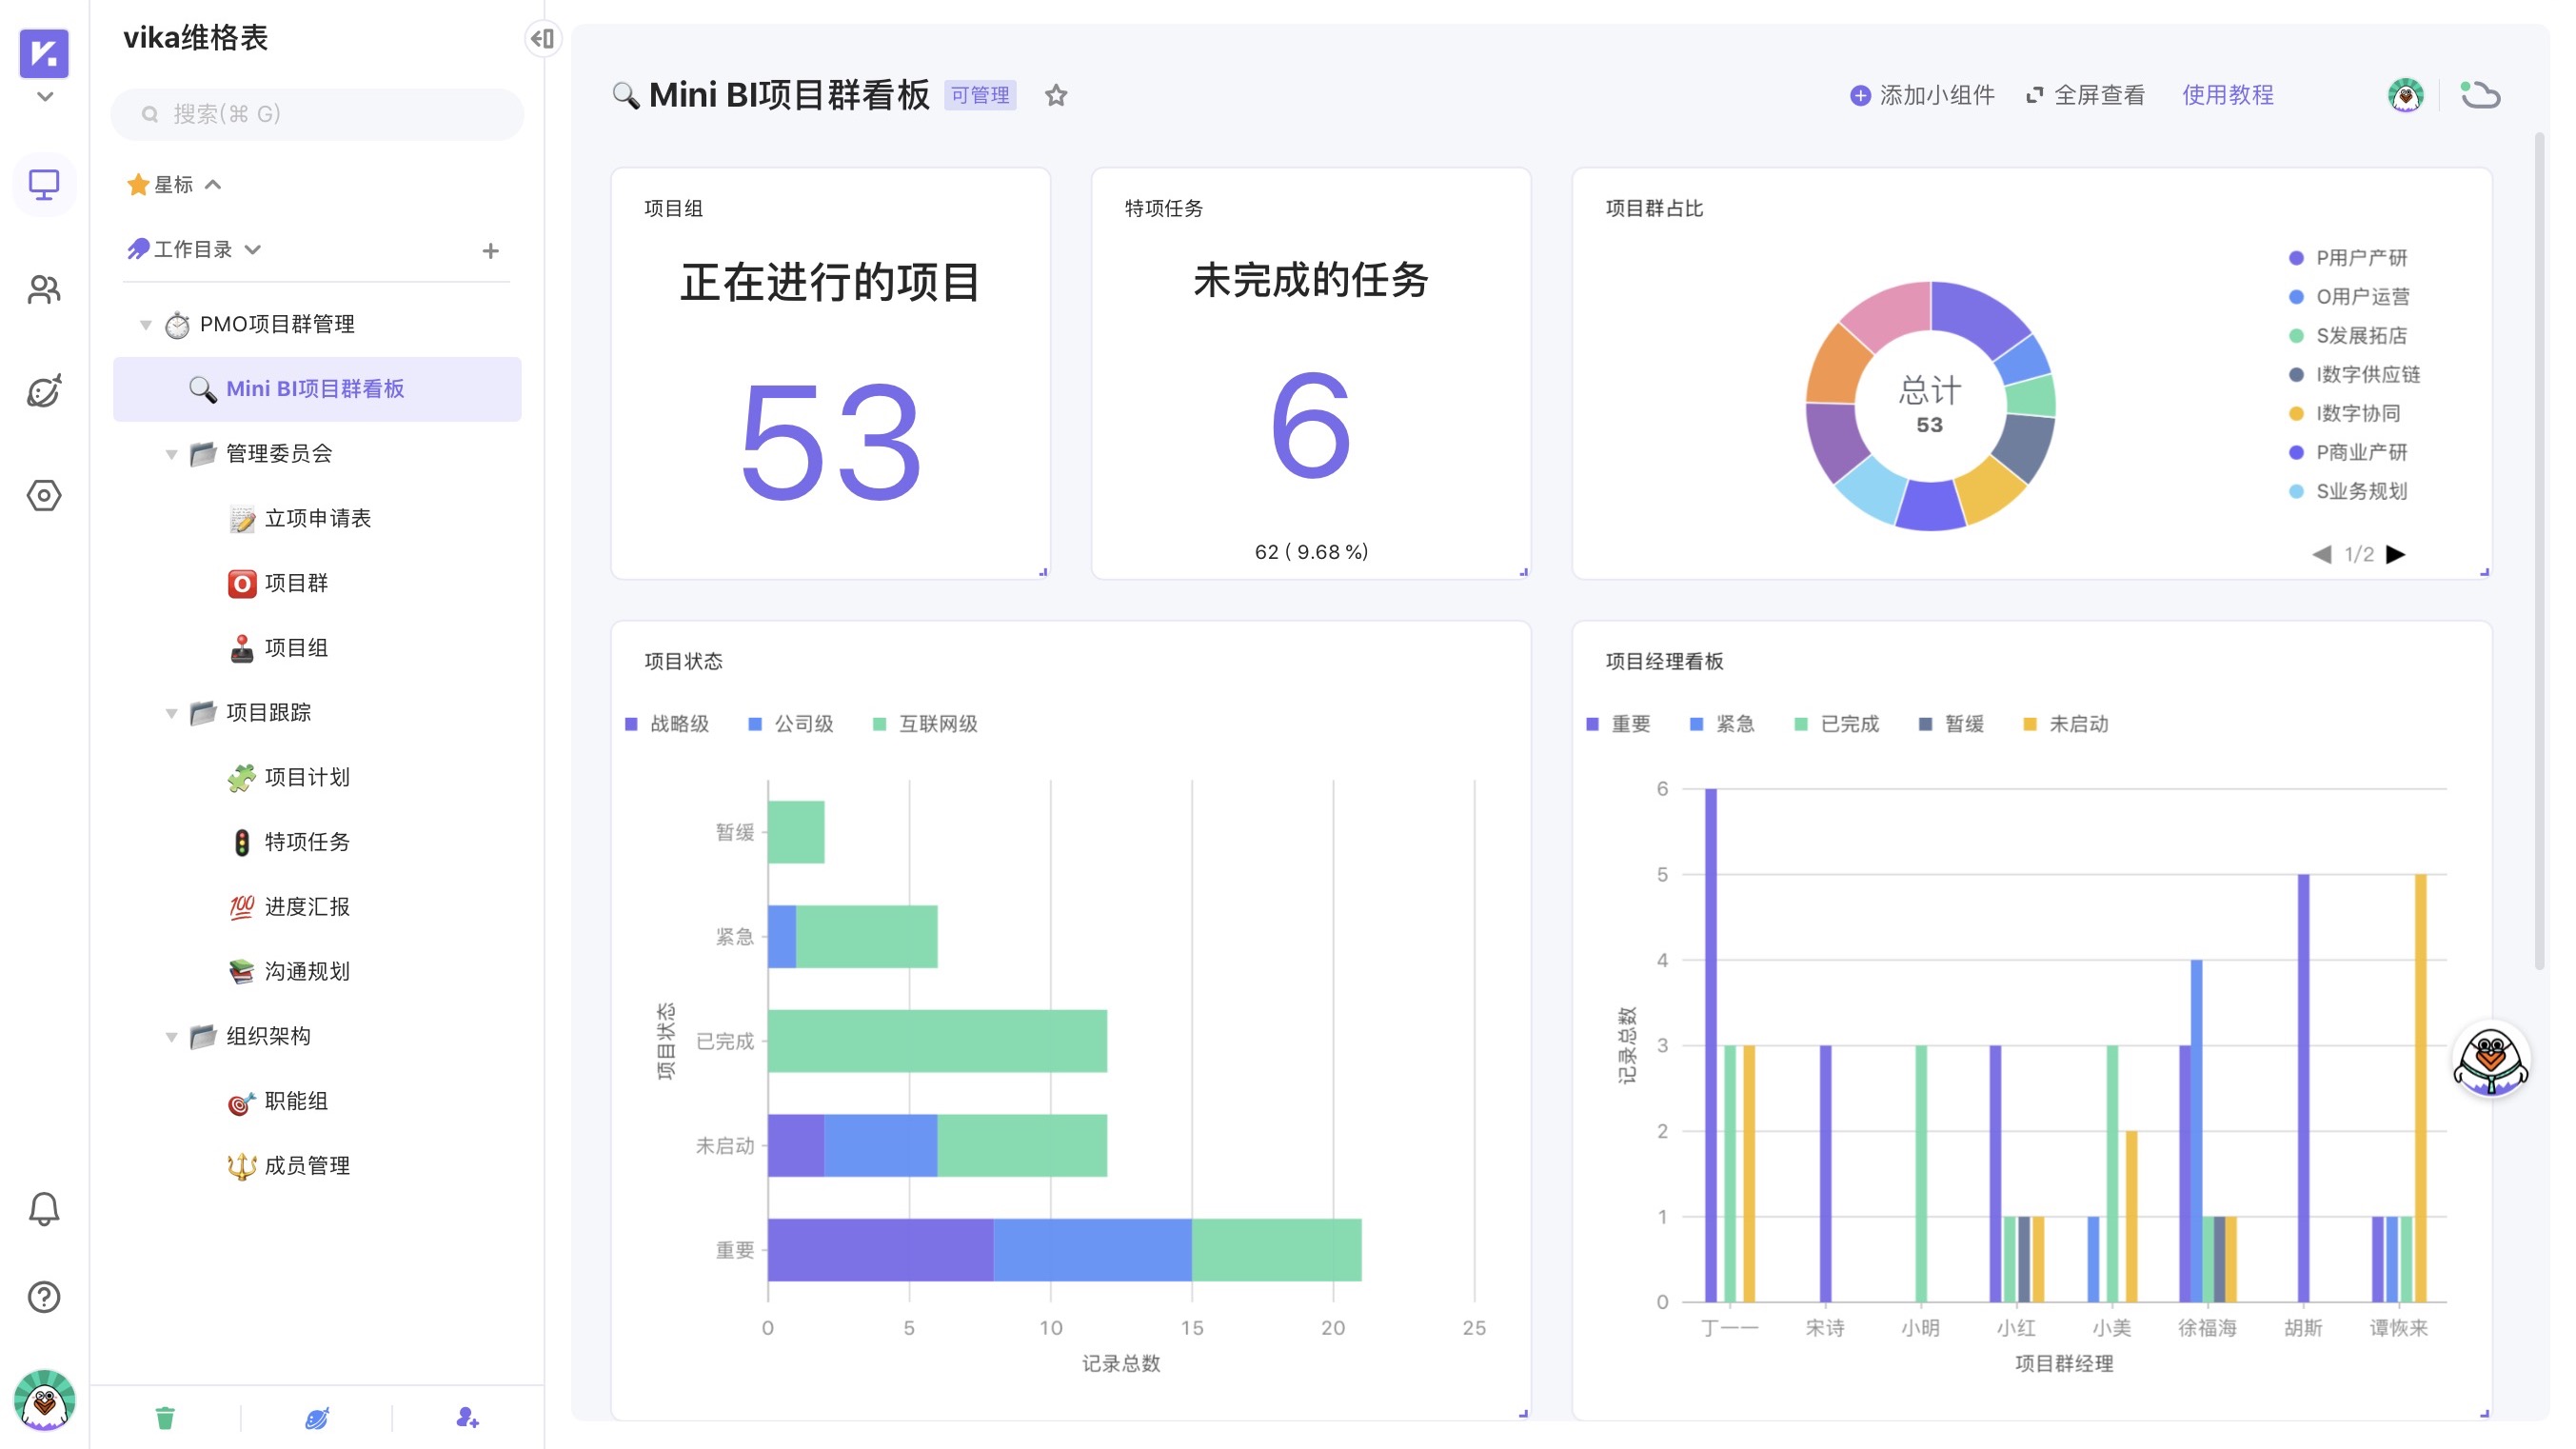Open 项目计划 in the sidebar tree

[x=306, y=777]
